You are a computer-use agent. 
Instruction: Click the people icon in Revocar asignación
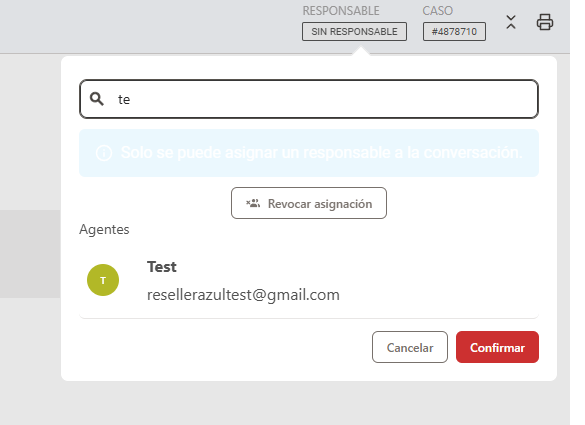point(253,203)
